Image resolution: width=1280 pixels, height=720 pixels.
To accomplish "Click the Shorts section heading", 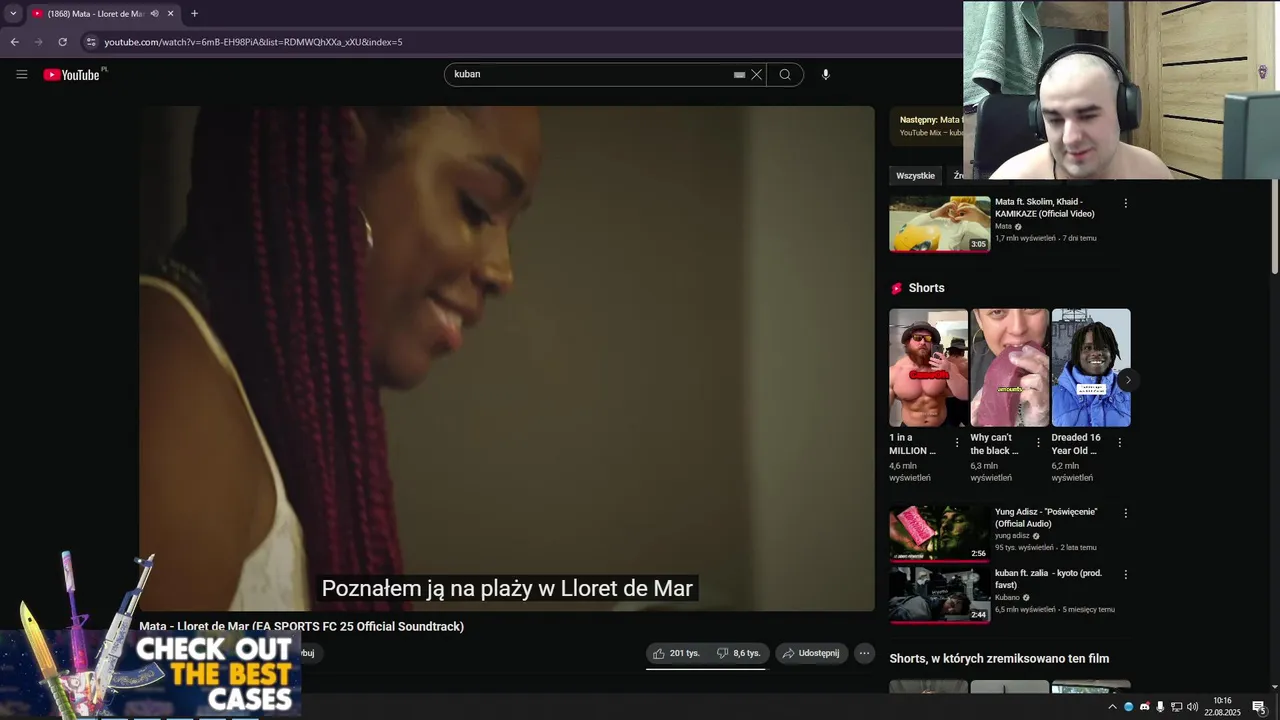I will (x=926, y=288).
